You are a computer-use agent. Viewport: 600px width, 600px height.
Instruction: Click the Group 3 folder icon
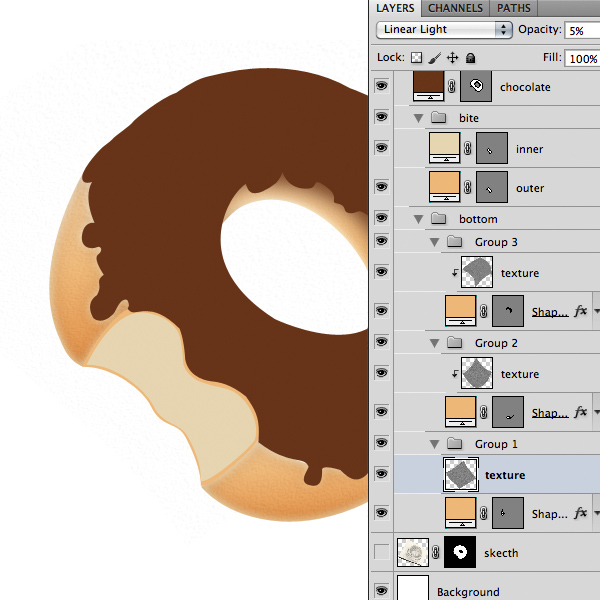tap(455, 241)
